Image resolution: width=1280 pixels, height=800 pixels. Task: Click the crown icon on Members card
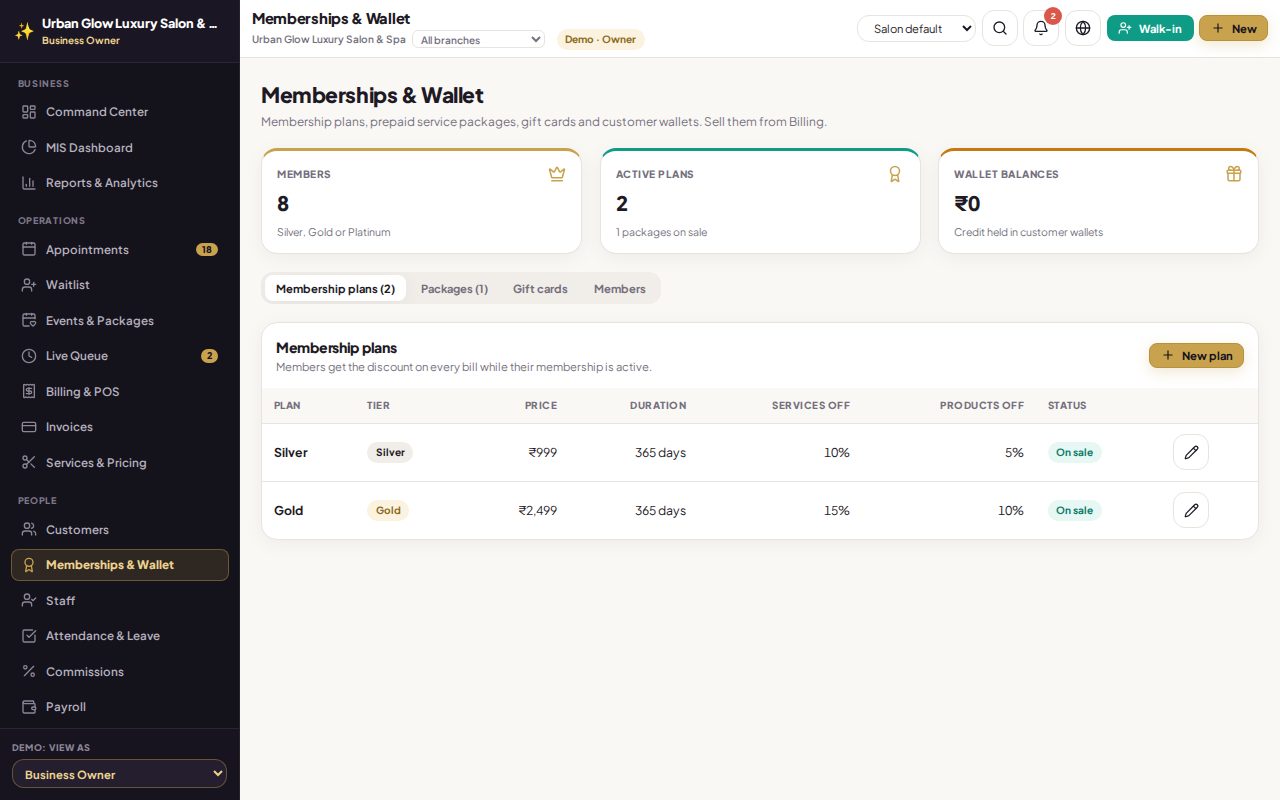[557, 174]
